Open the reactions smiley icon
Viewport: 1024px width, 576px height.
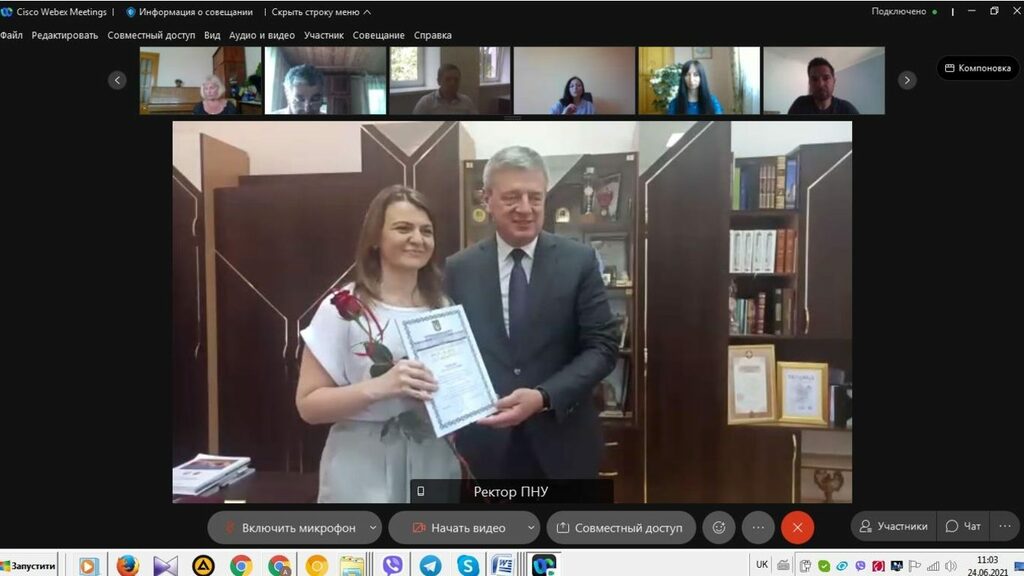[718, 527]
